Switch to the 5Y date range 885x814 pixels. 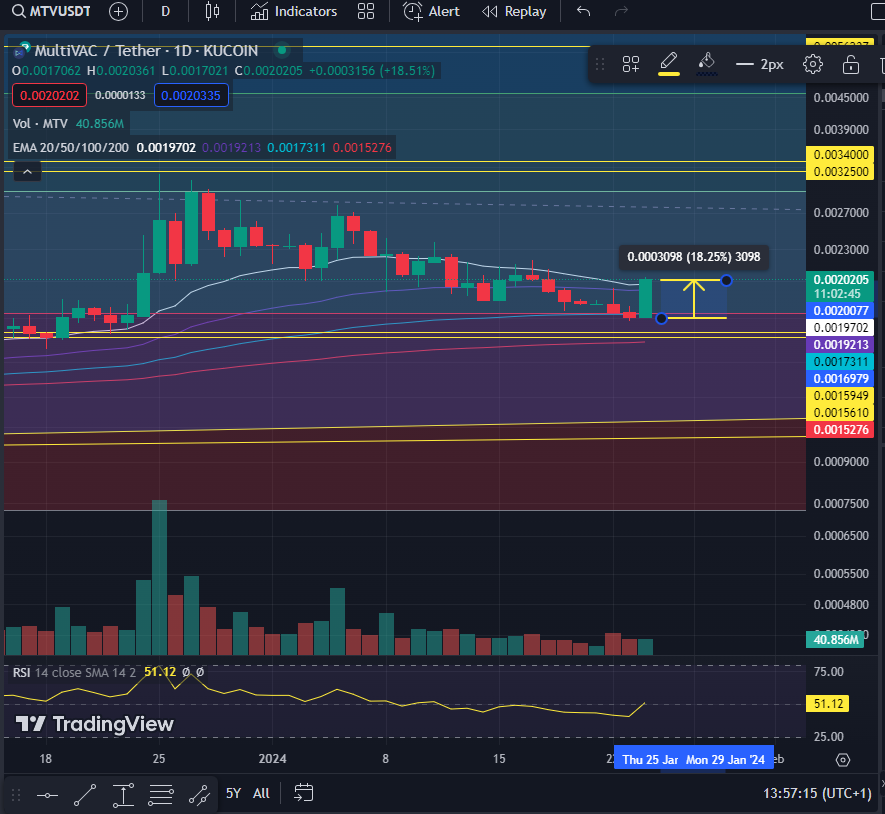[x=233, y=794]
